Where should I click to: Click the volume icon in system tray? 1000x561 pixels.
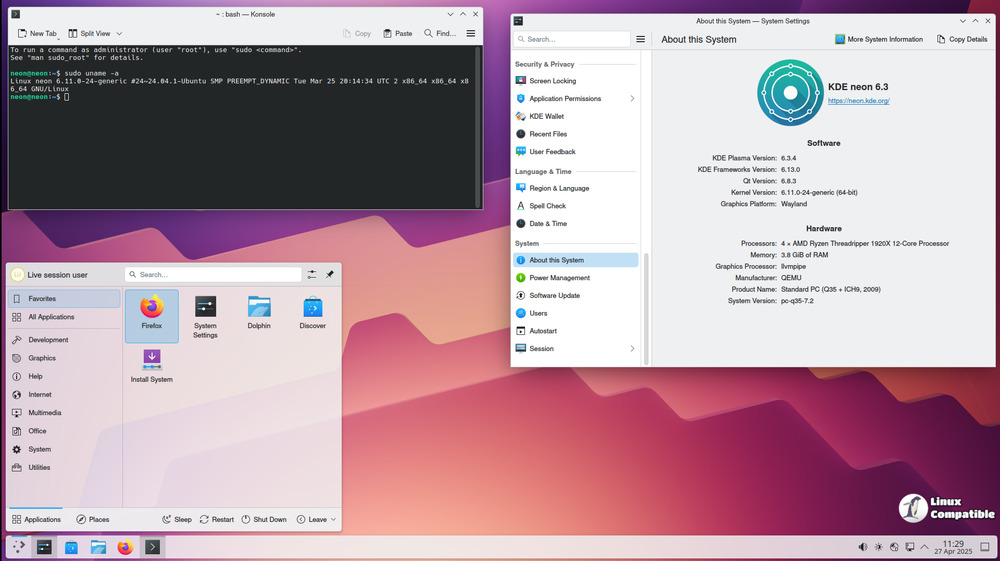point(862,547)
